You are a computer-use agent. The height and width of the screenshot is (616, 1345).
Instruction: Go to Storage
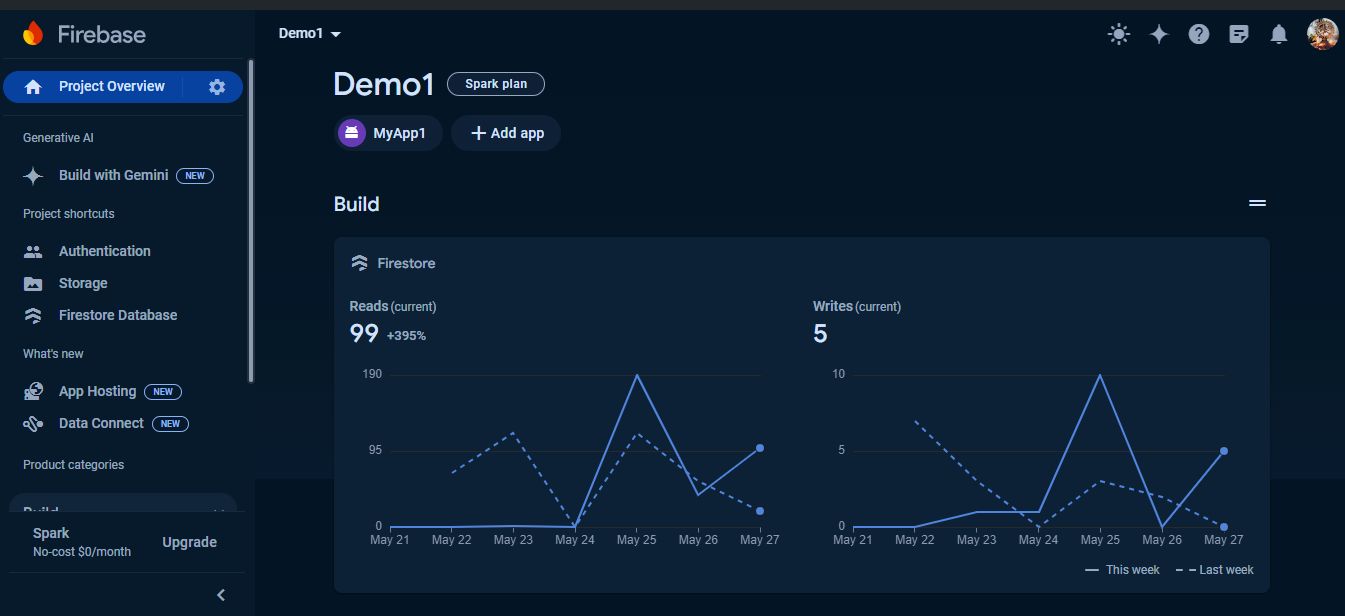click(x=83, y=283)
